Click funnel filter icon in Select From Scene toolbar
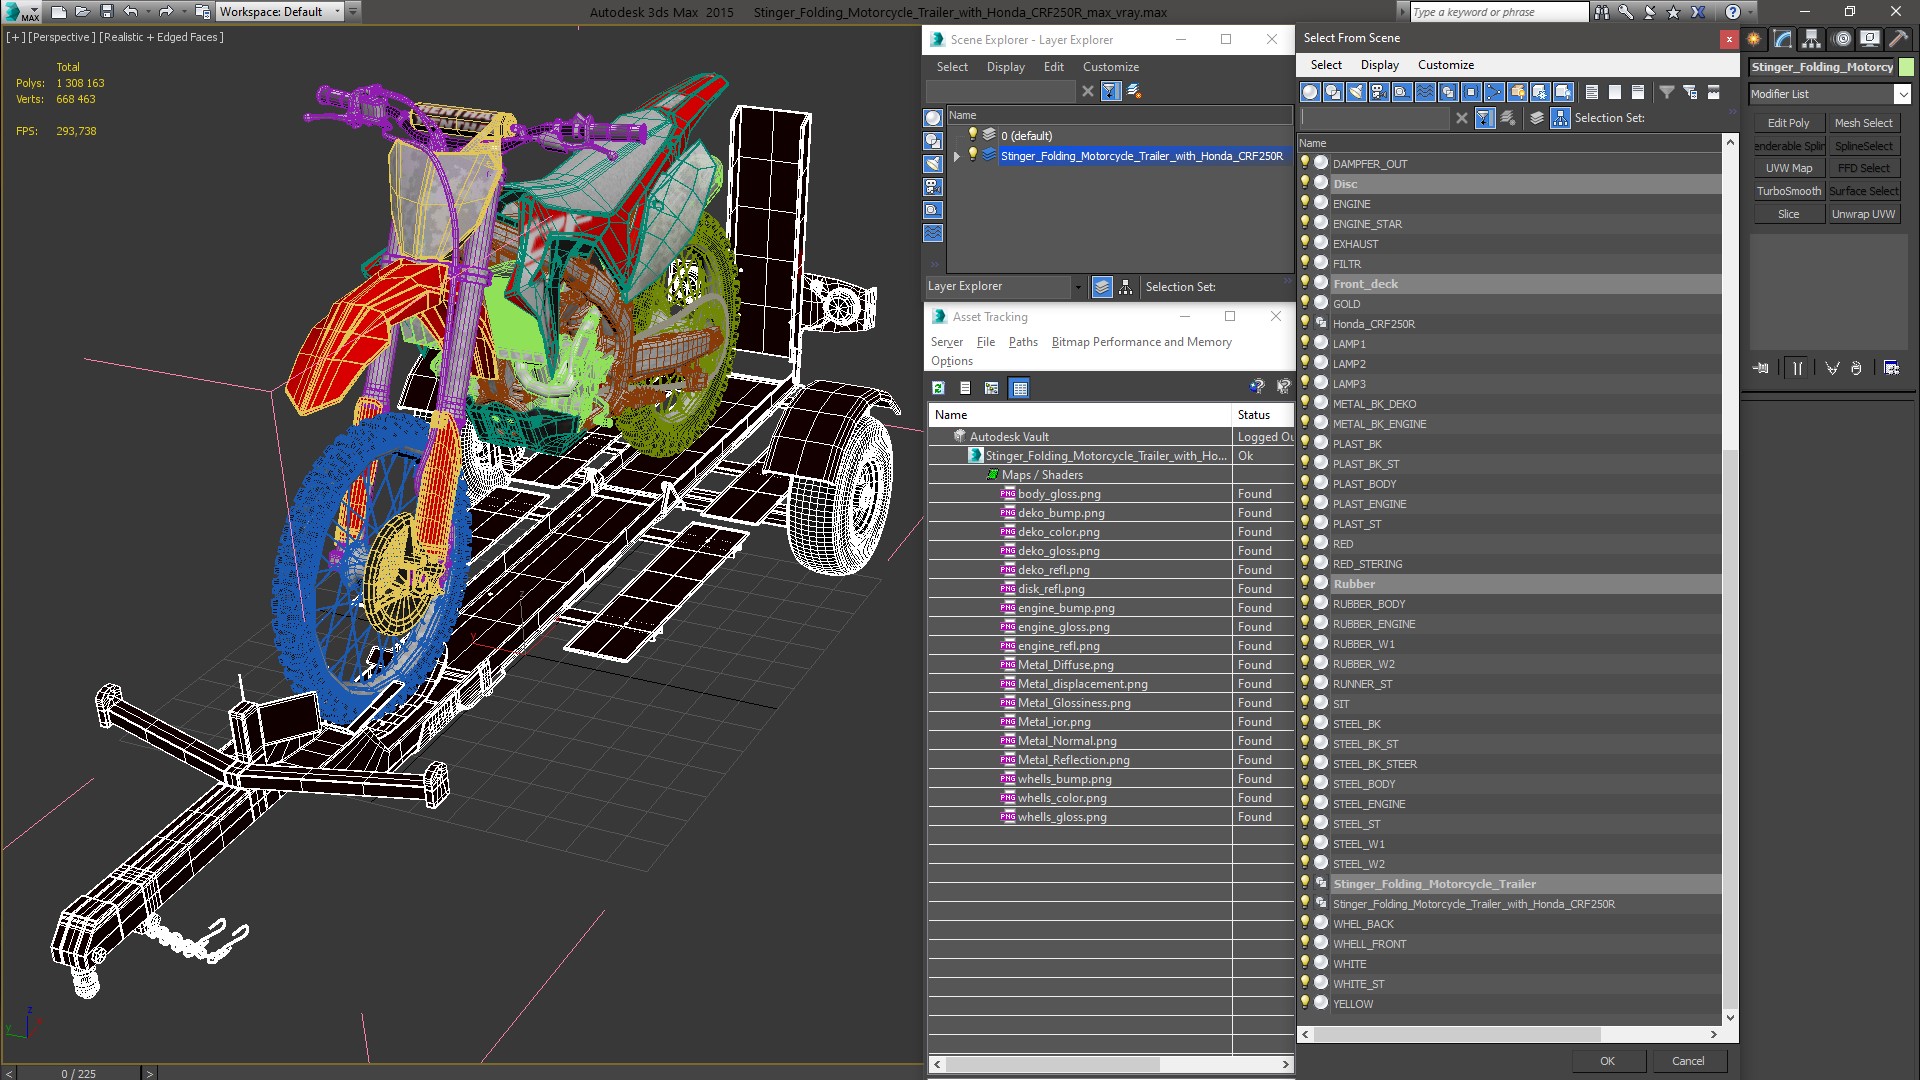The height and width of the screenshot is (1080, 1920). tap(1666, 92)
